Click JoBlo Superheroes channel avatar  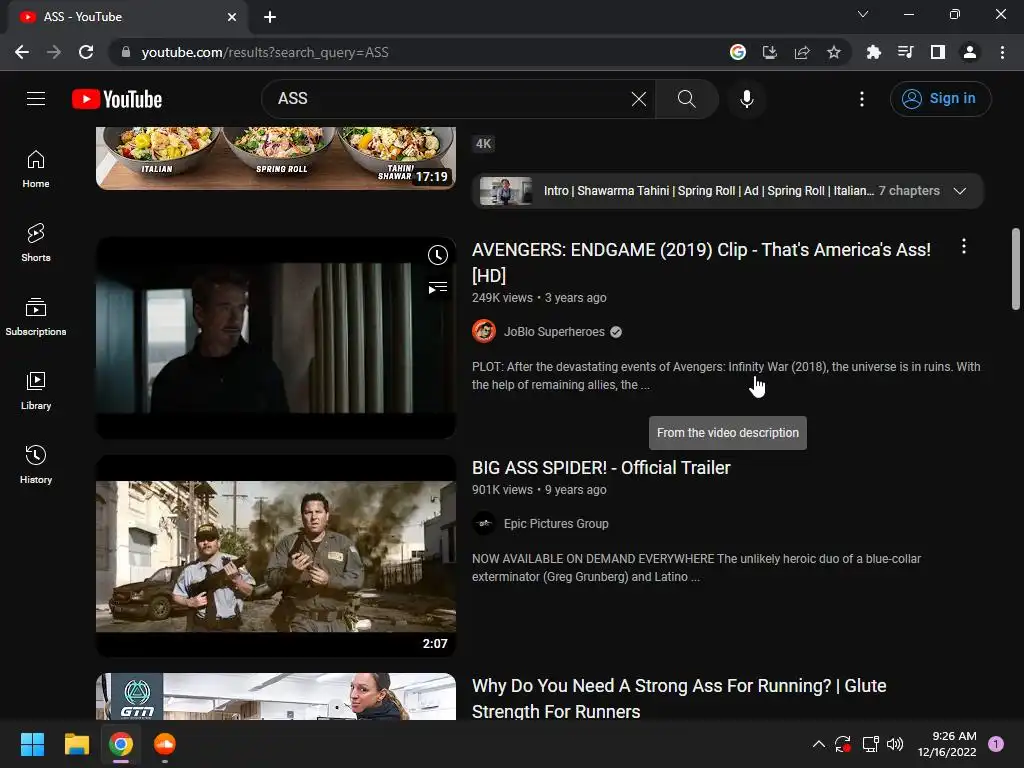(484, 332)
